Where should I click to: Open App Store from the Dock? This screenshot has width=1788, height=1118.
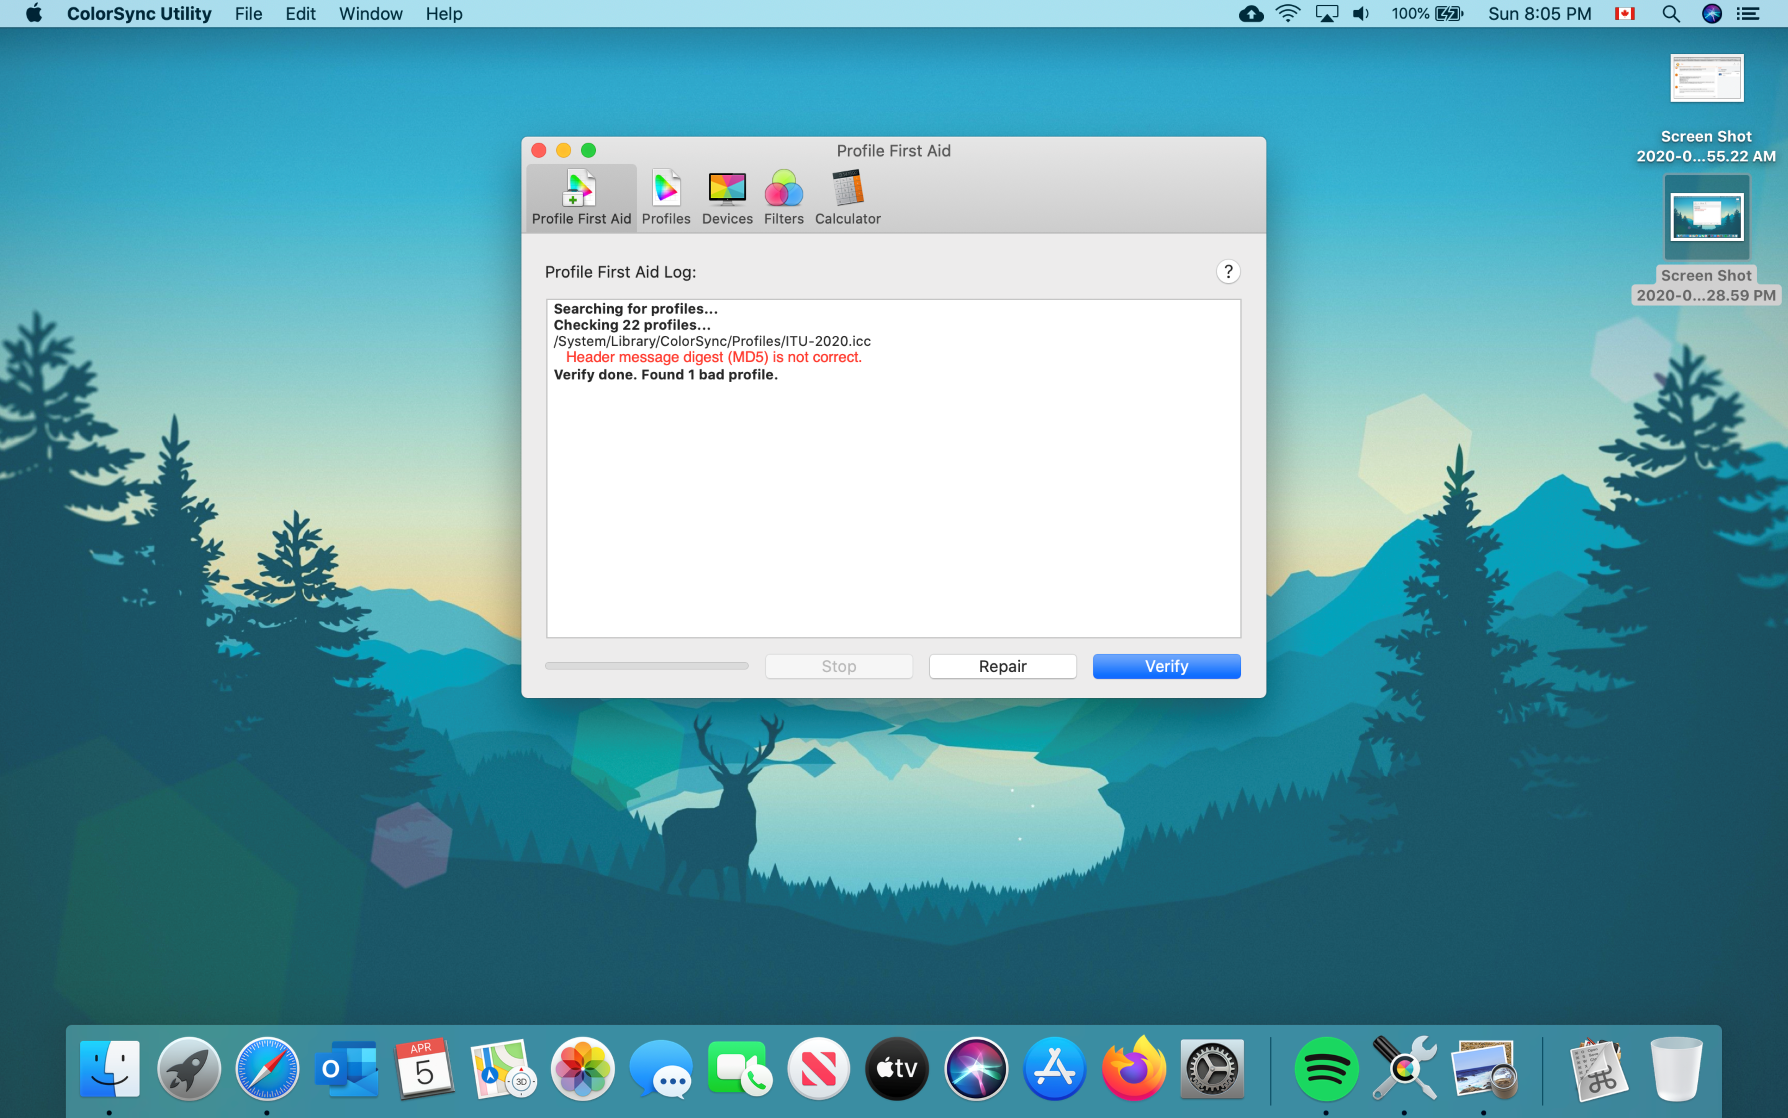[x=1054, y=1069]
